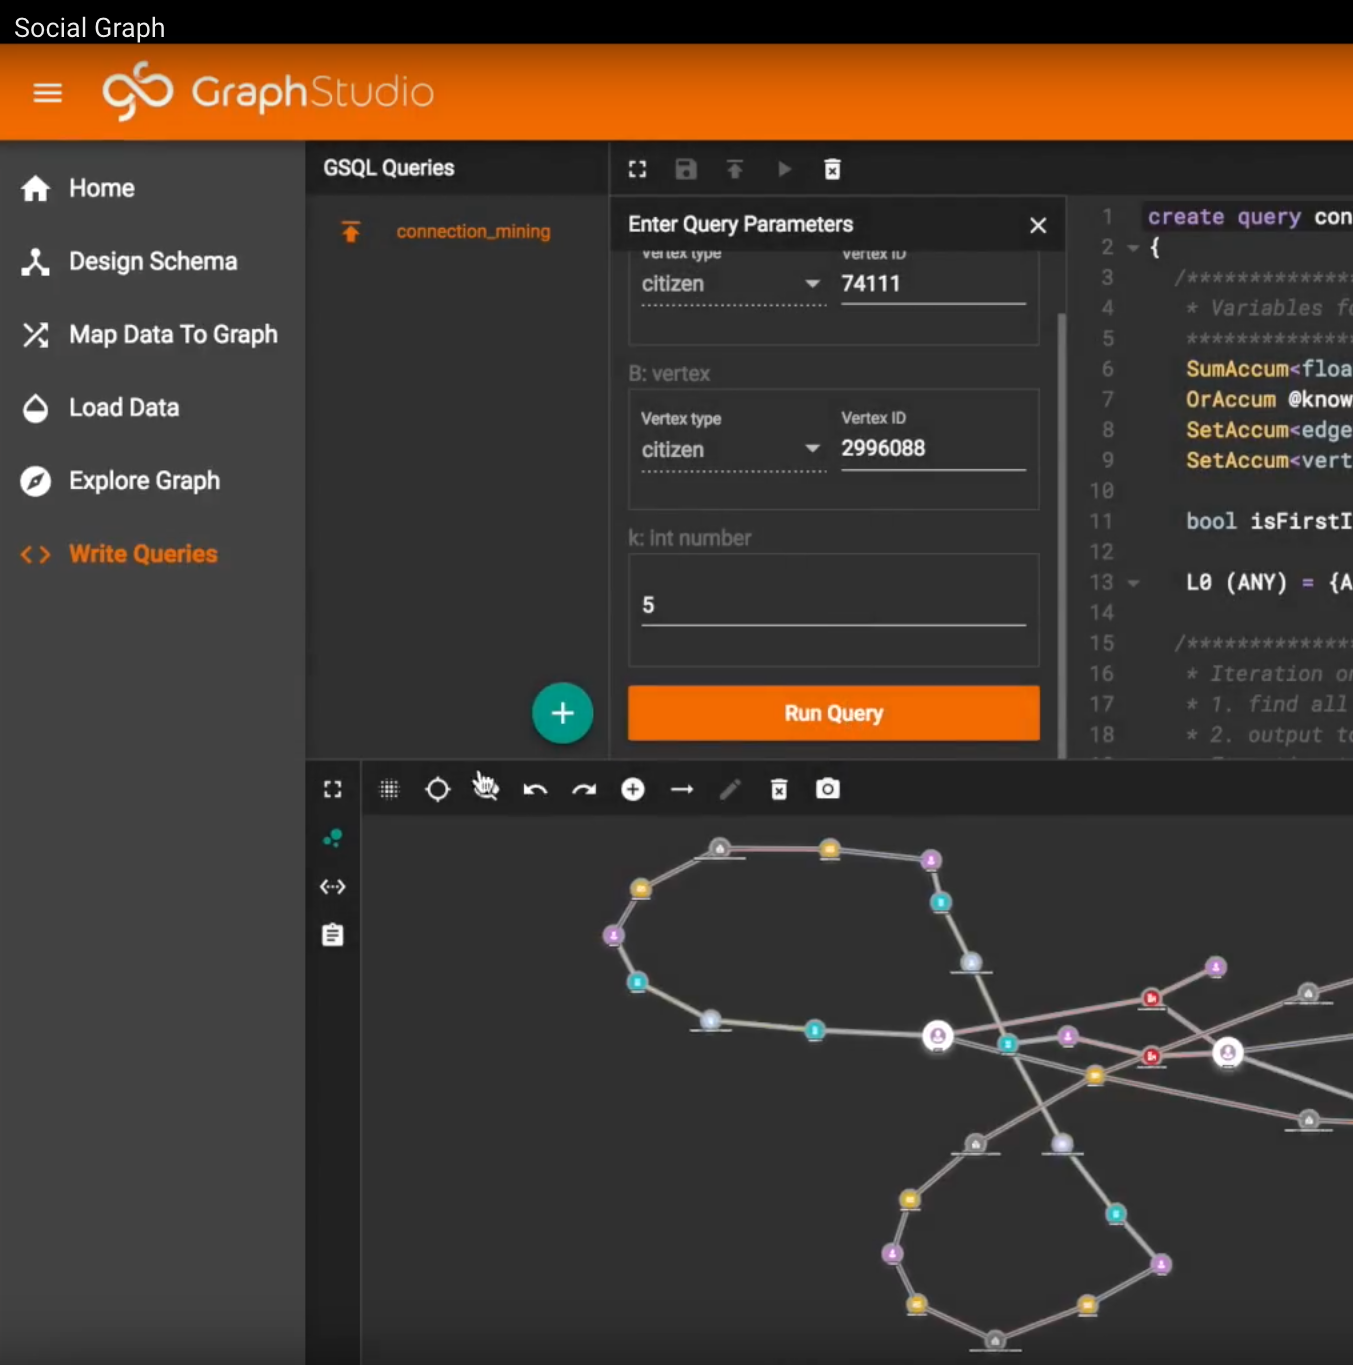This screenshot has width=1353, height=1365.
Task: Open the query log clipboard view
Action: (x=333, y=935)
